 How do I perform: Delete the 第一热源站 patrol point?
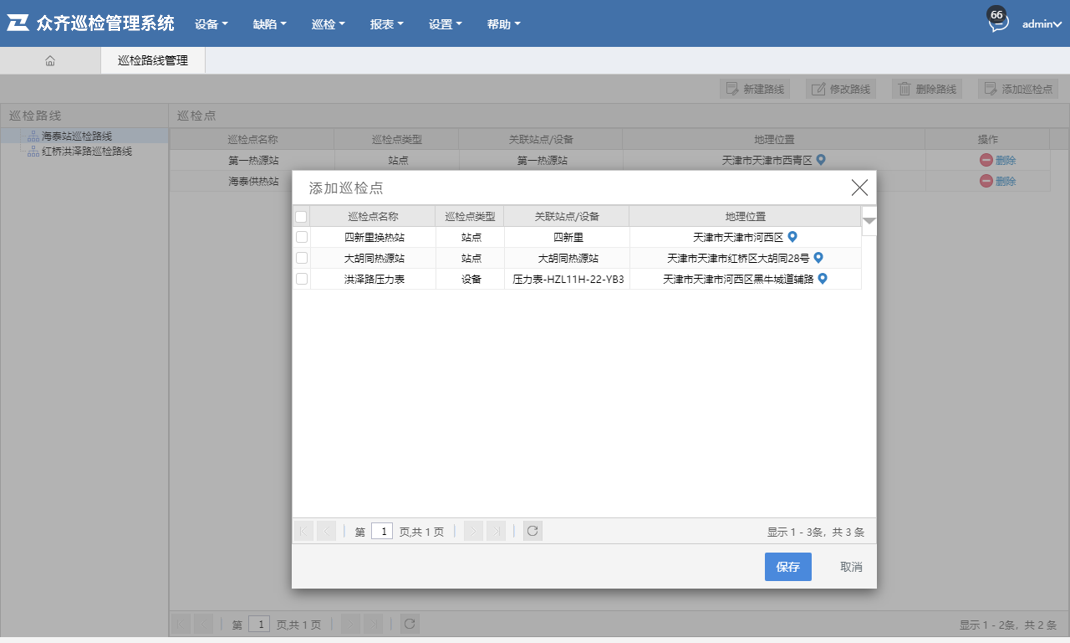(x=998, y=160)
